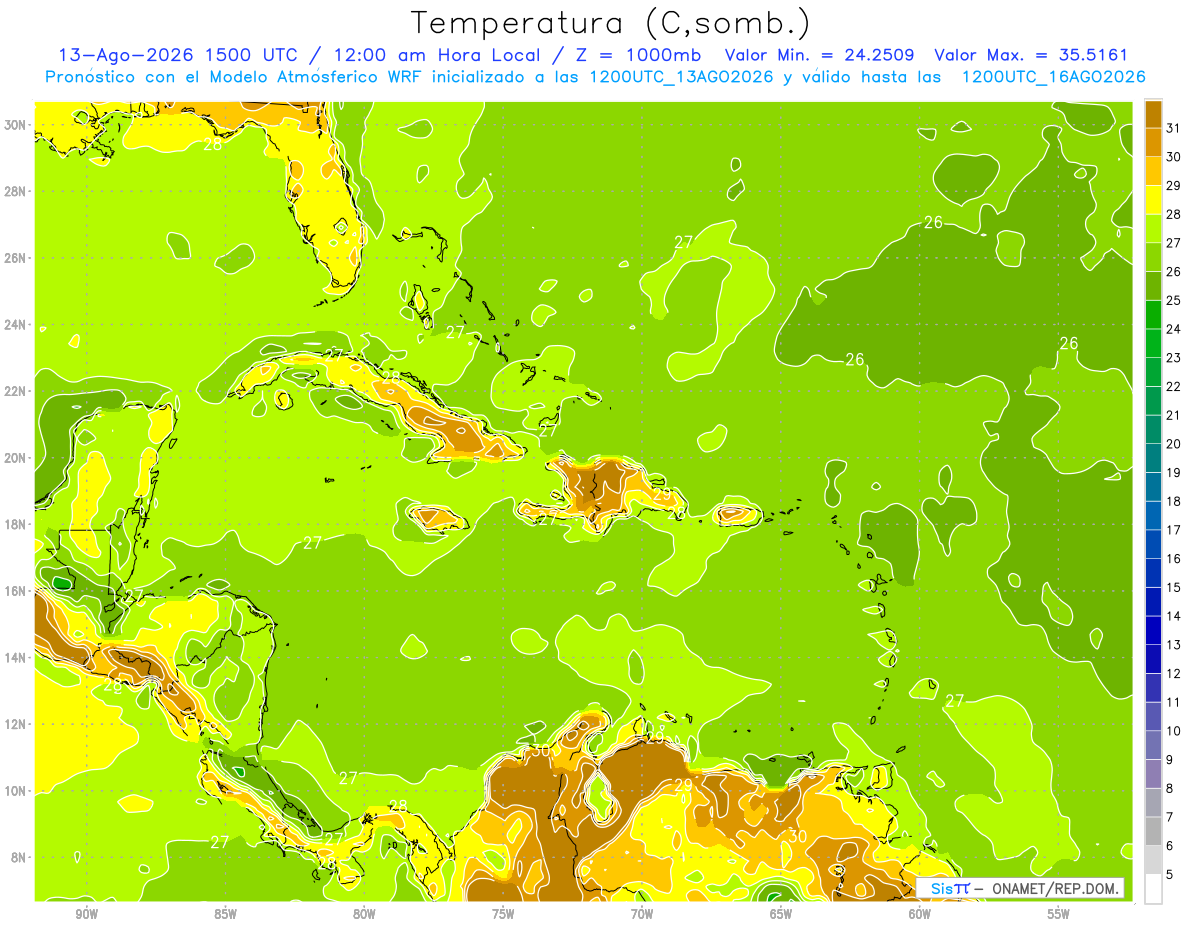1200x927 pixels.
Task: Click the 16N latitude axis label
Action: click(17, 591)
